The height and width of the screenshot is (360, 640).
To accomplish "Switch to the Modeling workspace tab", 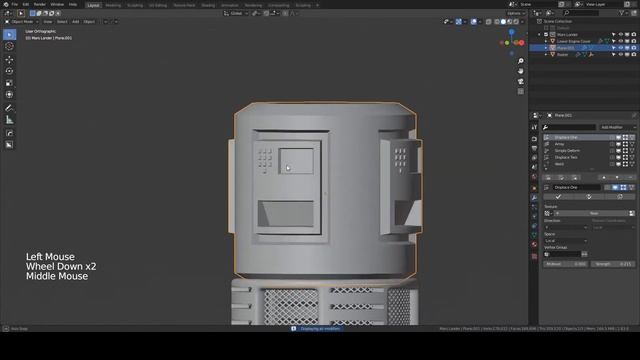I will [x=113, y=5].
